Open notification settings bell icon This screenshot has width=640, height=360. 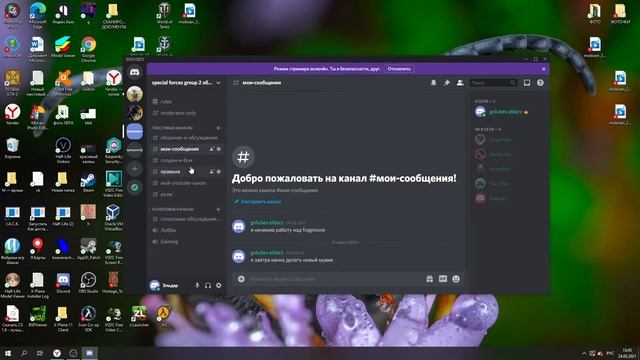coord(433,83)
